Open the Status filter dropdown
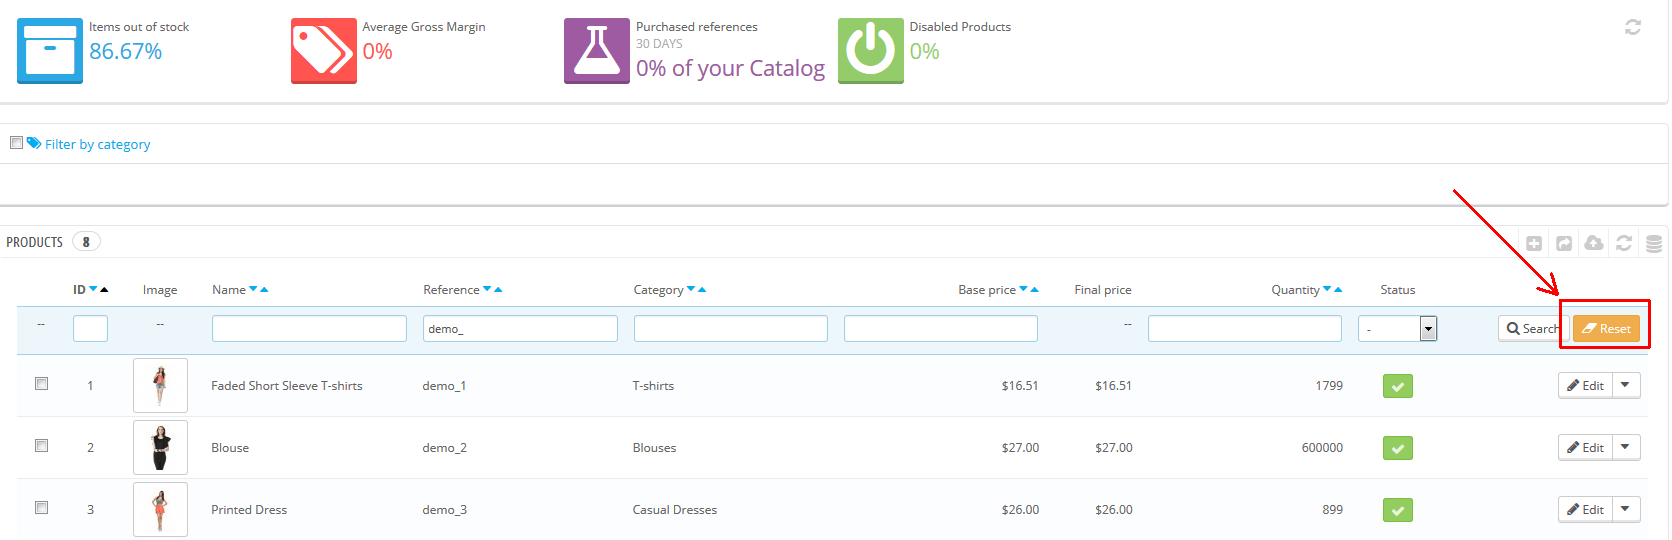Image resolution: width=1672 pixels, height=540 pixels. click(x=1397, y=328)
